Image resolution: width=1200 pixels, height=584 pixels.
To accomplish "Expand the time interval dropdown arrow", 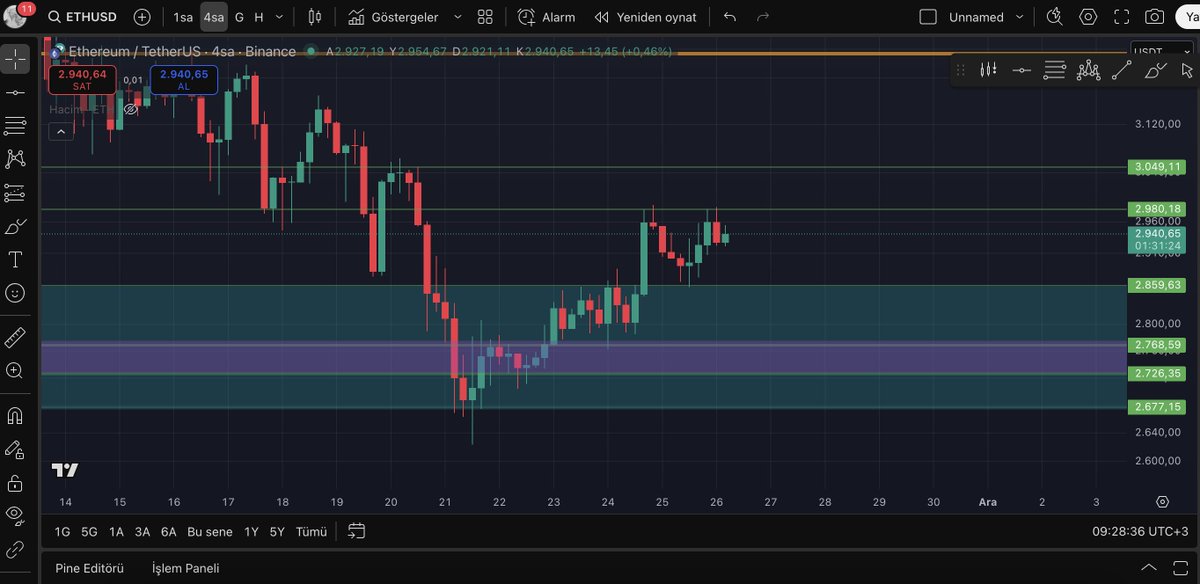I will [x=279, y=17].
